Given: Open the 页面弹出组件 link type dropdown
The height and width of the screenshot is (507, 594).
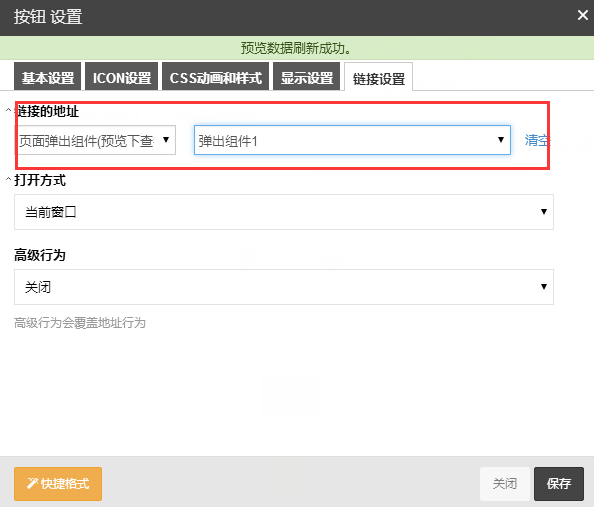Looking at the screenshot, I should coord(95,141).
